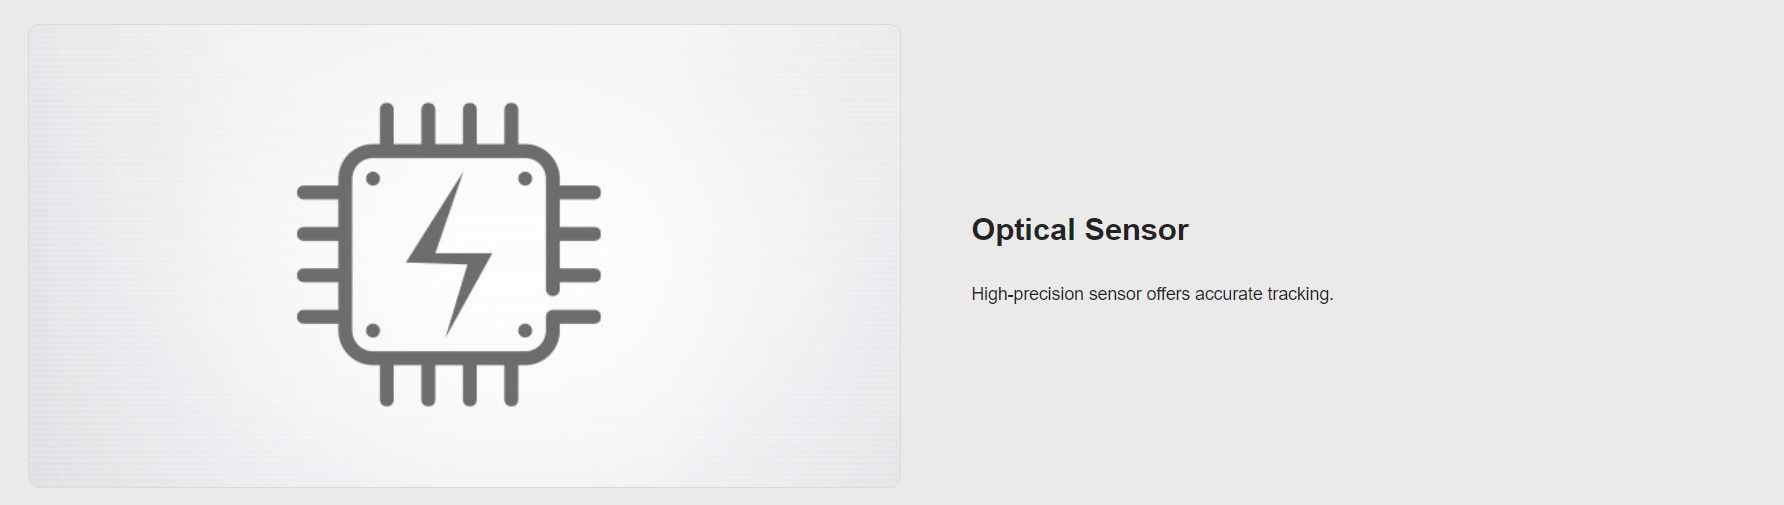Click the uppermost right-side pin of the chip

click(579, 192)
